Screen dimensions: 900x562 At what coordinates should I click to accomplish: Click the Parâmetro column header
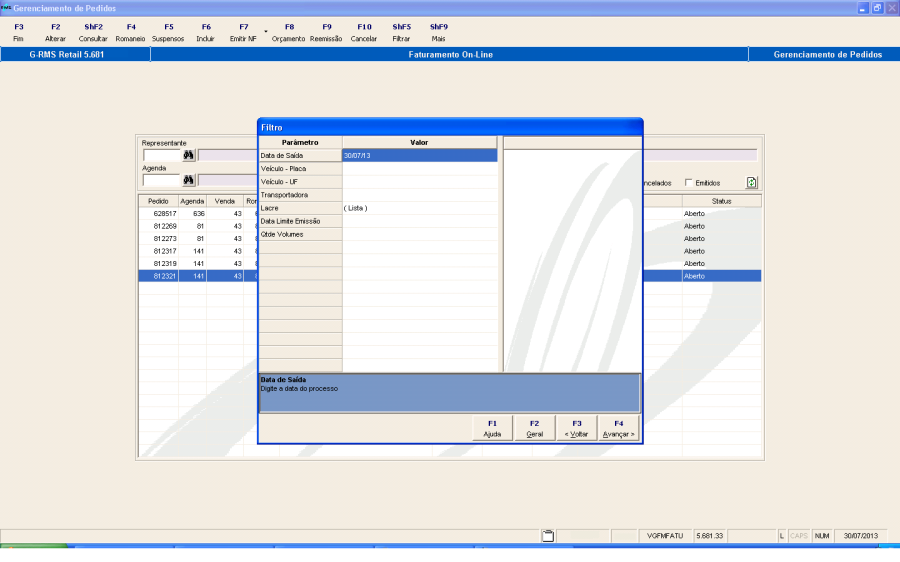(x=300, y=142)
